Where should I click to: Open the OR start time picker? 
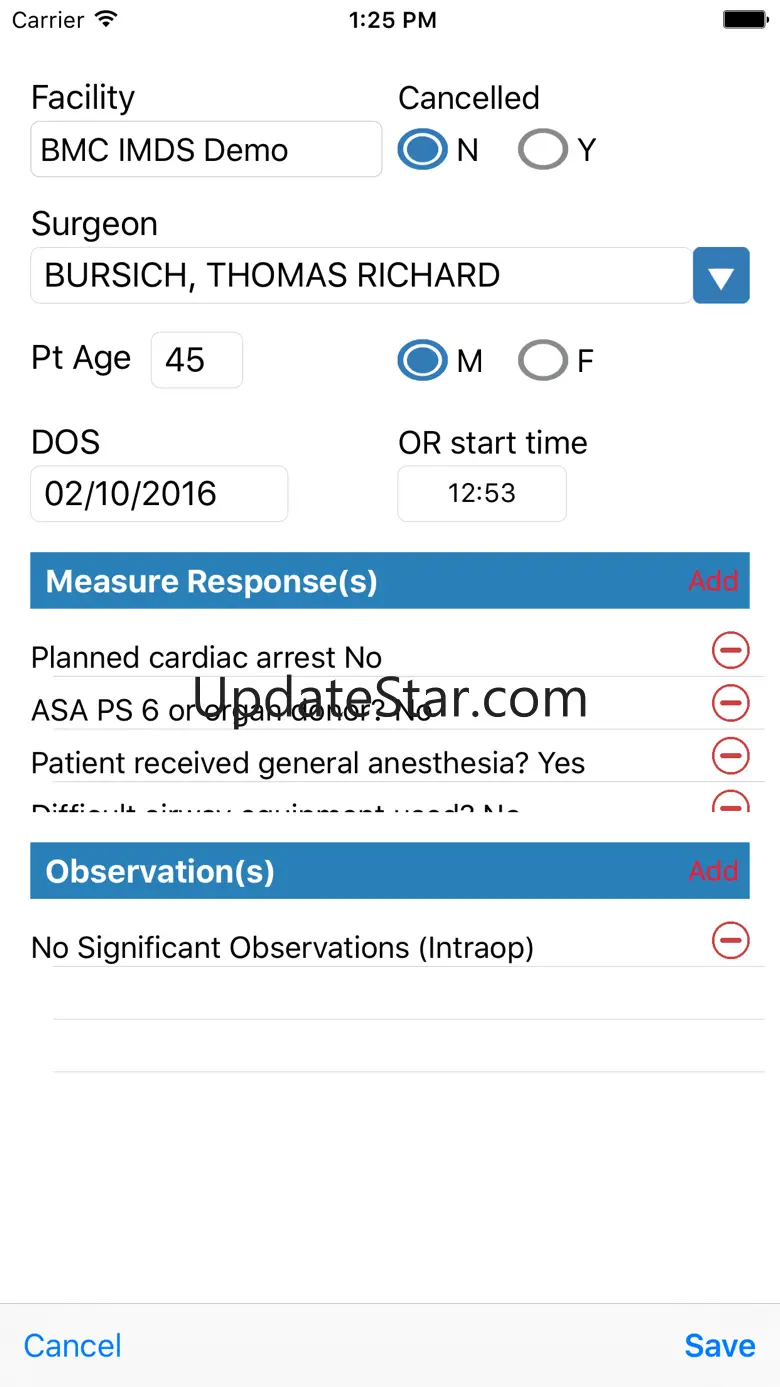coord(482,494)
